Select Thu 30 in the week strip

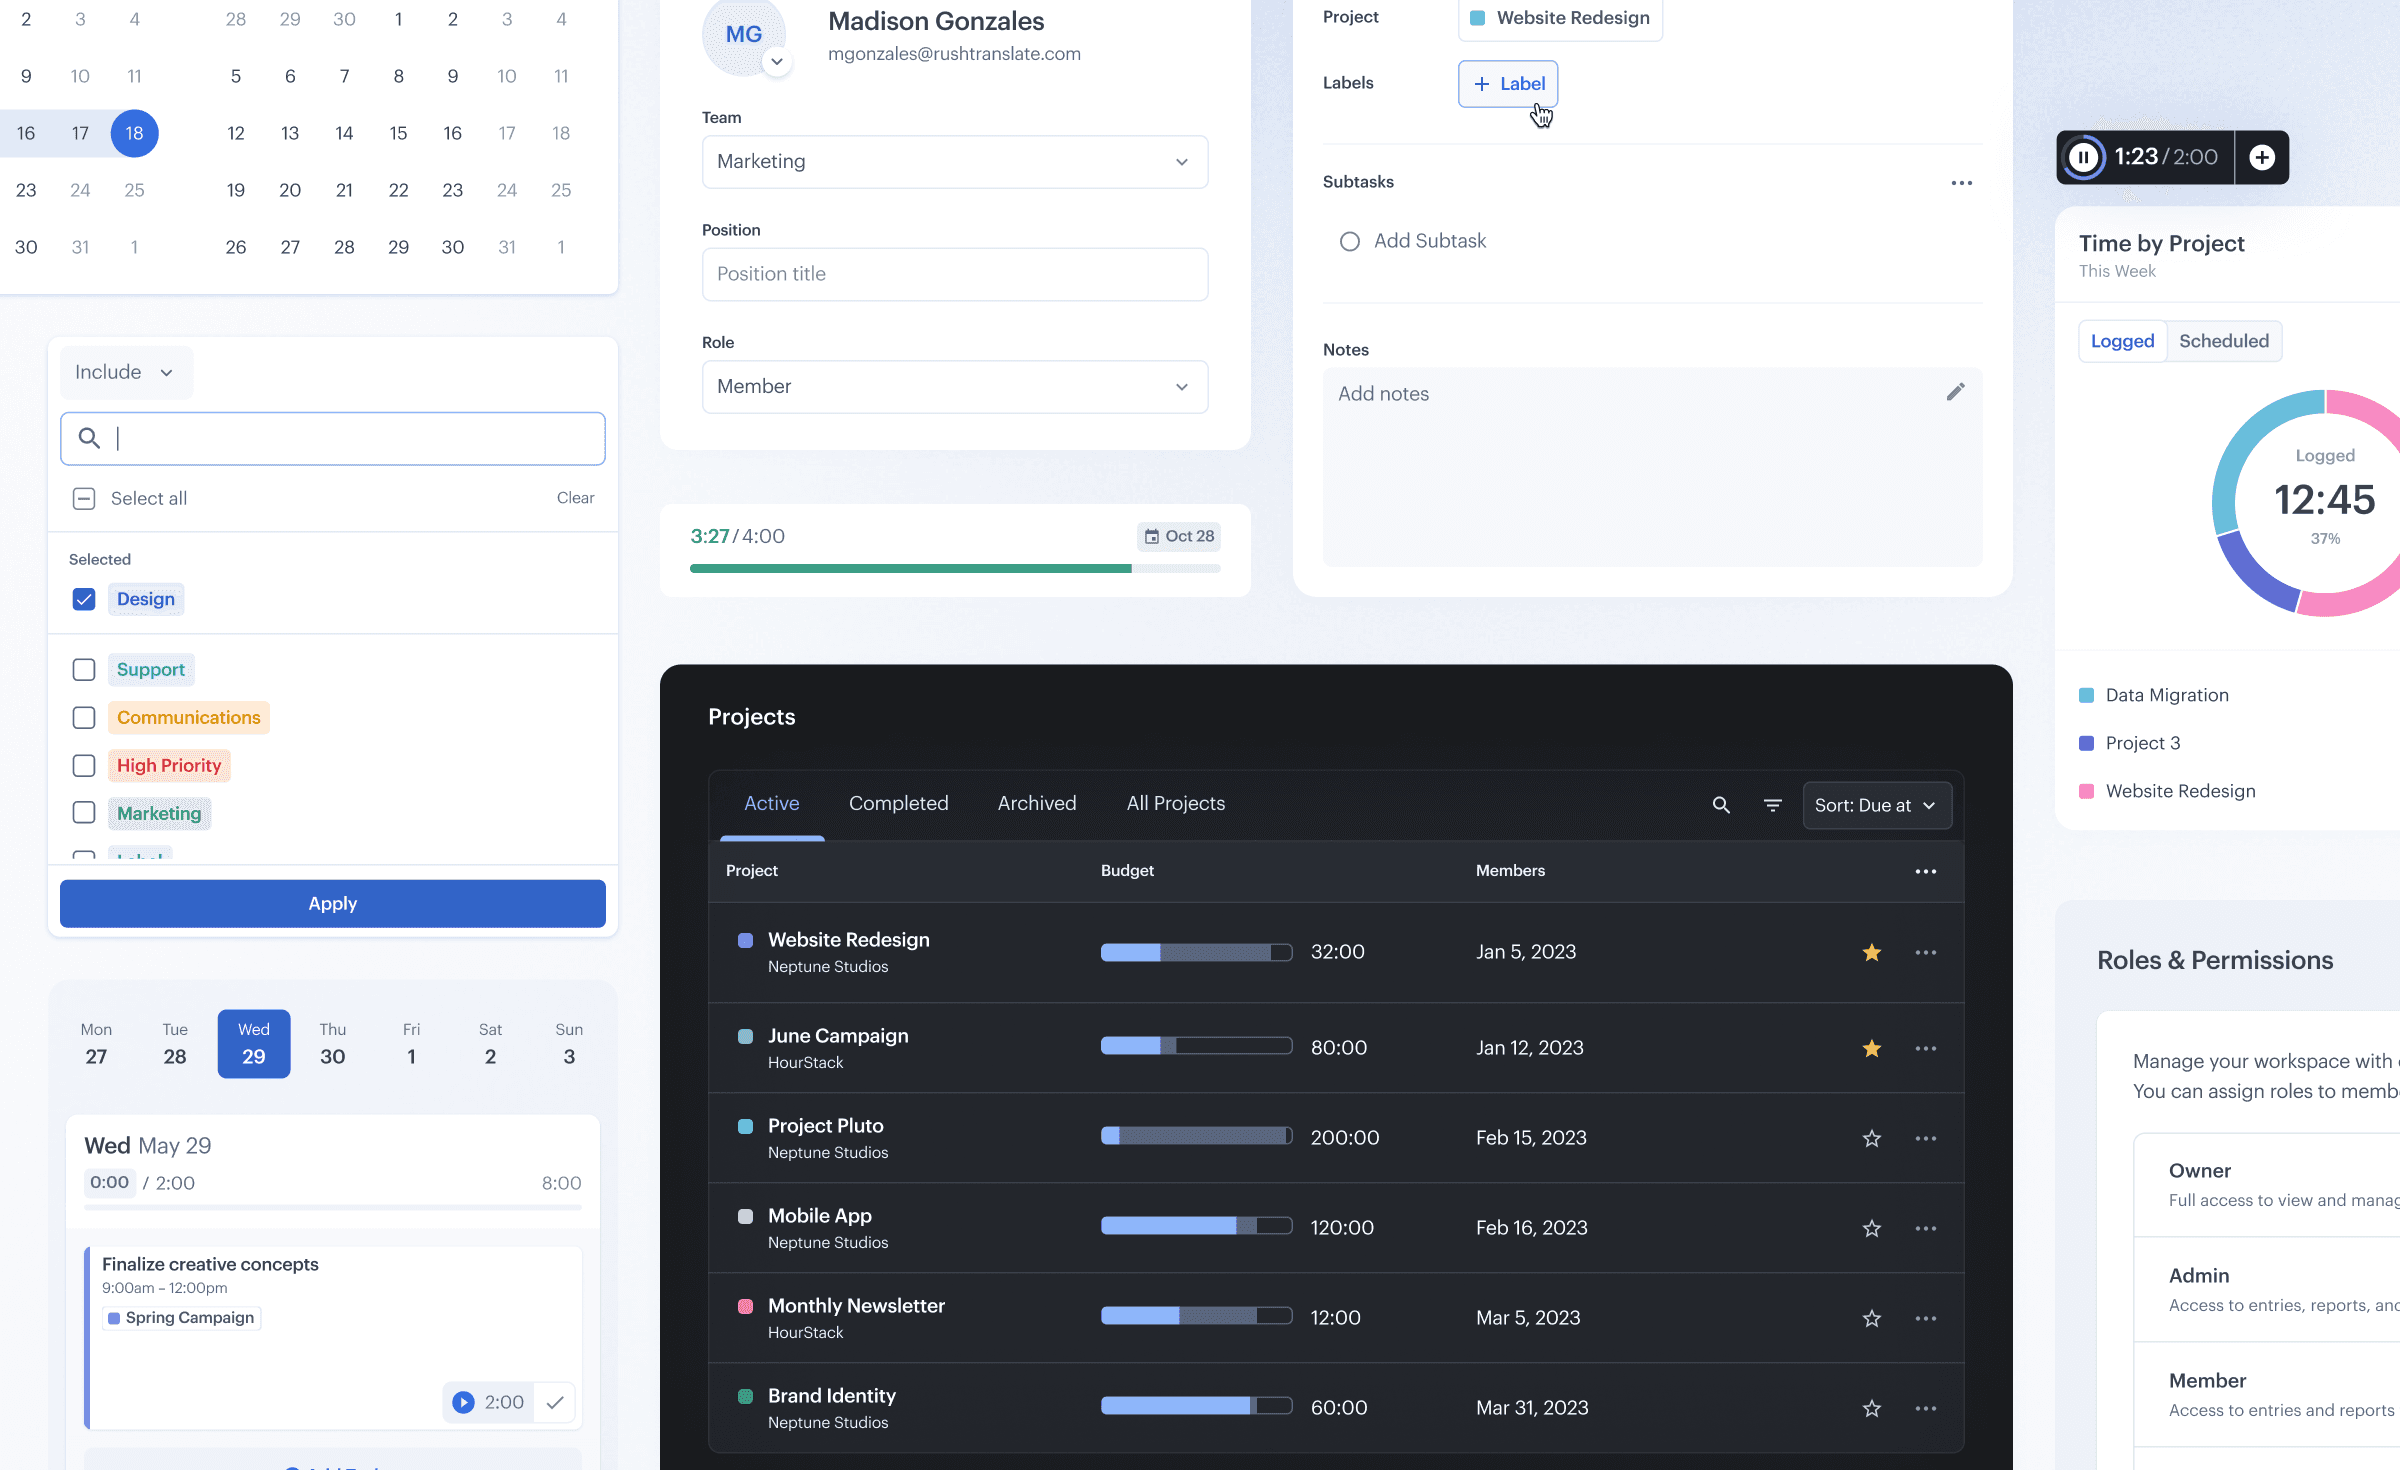click(333, 1044)
